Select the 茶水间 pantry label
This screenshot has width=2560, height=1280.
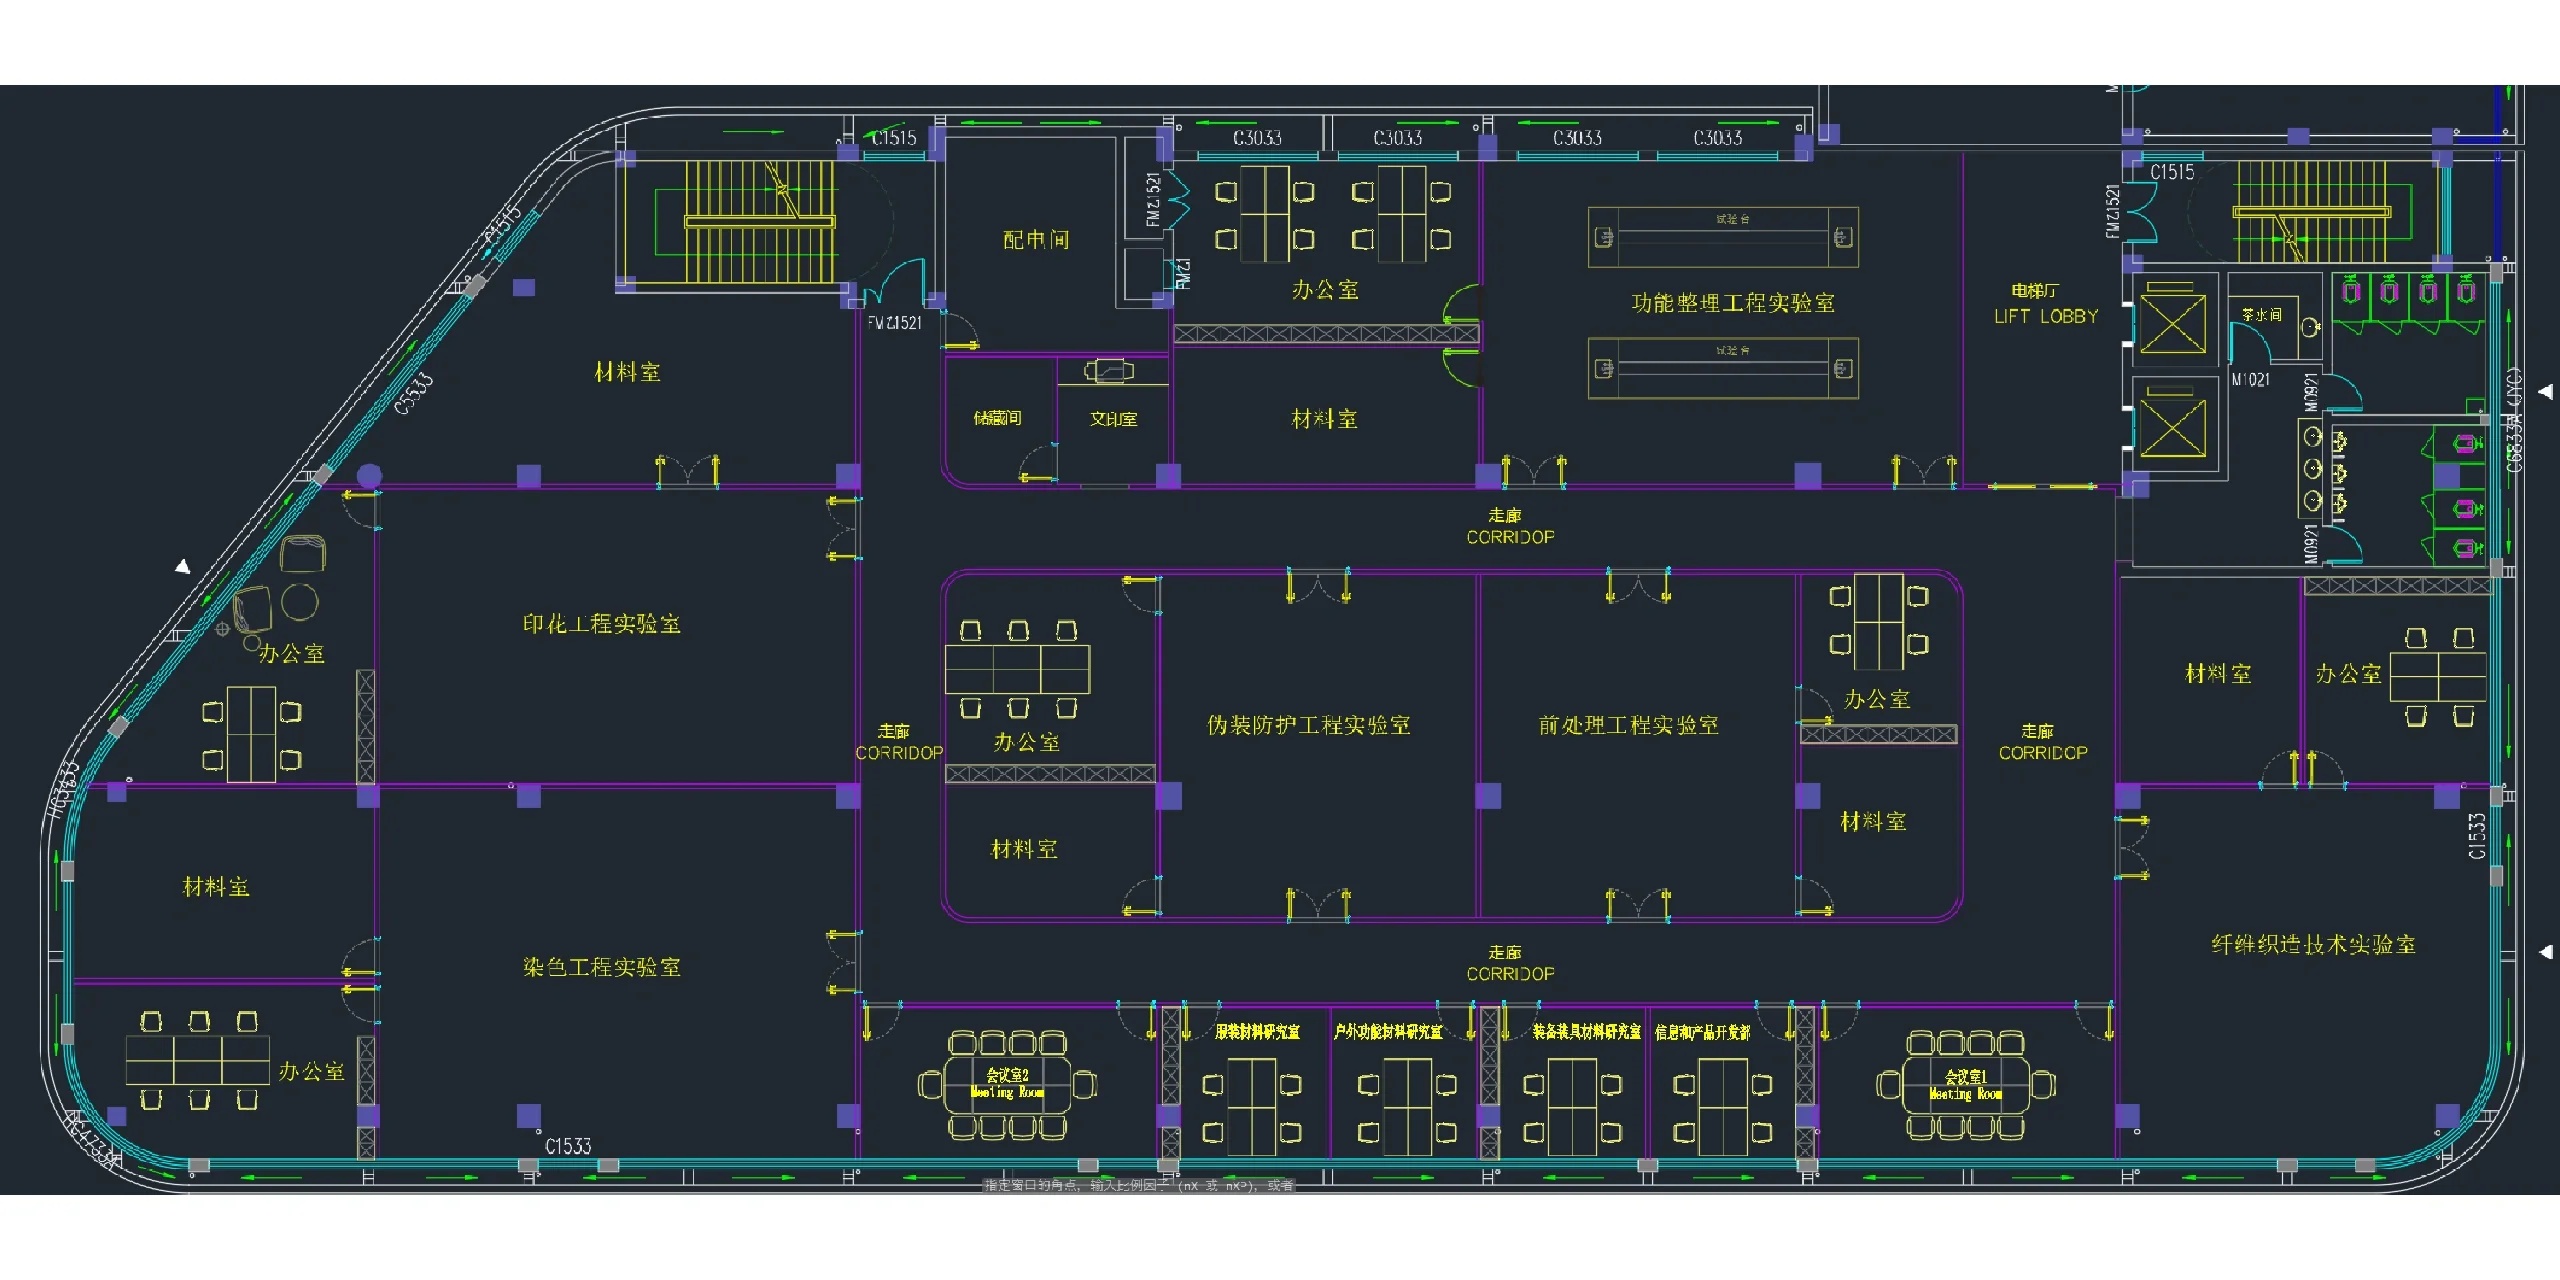(2262, 314)
